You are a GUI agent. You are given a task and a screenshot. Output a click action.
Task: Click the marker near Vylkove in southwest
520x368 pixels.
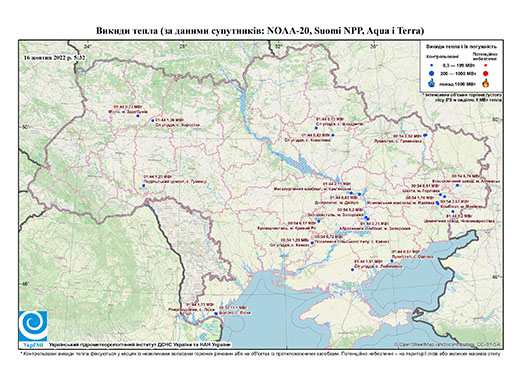pyautogui.click(x=216, y=313)
